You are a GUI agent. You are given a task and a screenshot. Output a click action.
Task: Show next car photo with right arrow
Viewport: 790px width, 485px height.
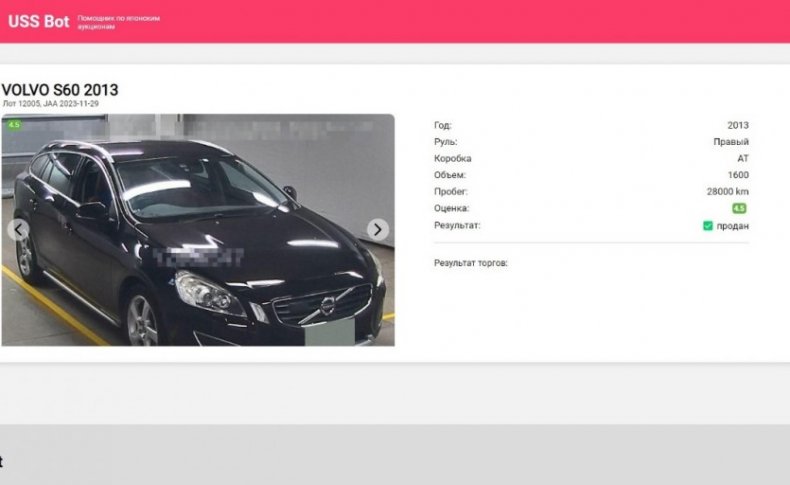pos(377,230)
